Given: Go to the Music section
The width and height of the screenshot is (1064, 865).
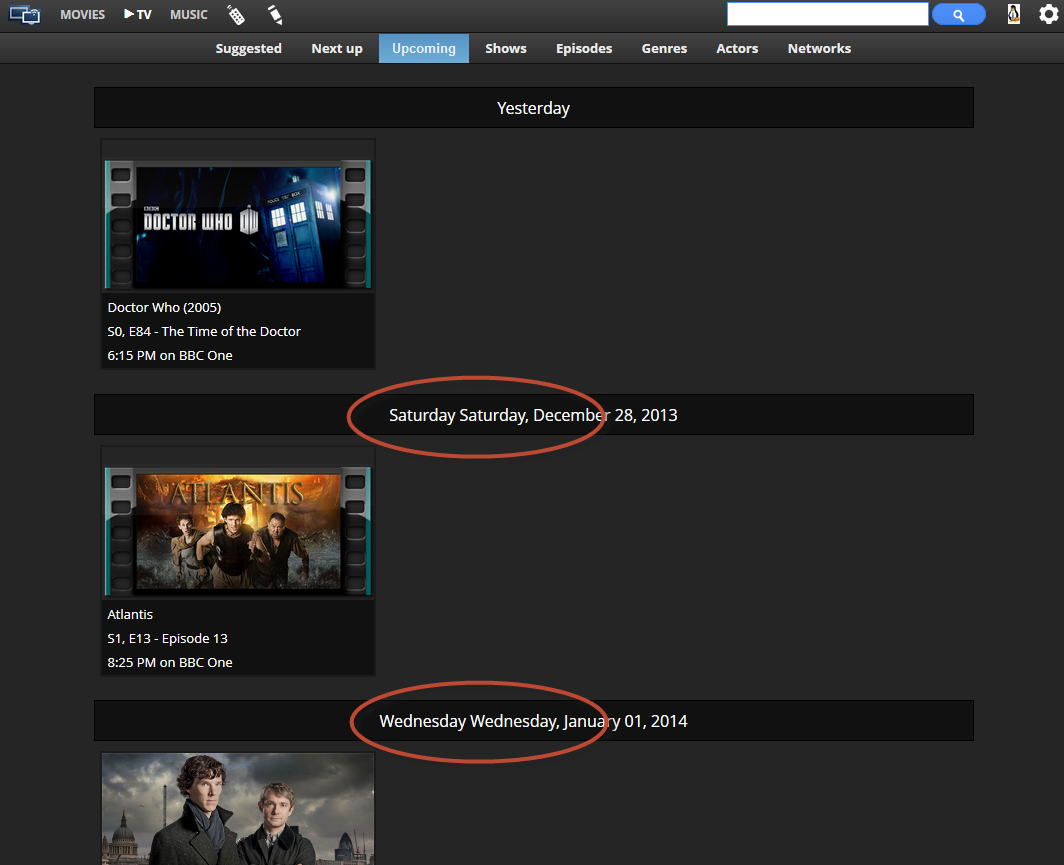Looking at the screenshot, I should (x=189, y=15).
